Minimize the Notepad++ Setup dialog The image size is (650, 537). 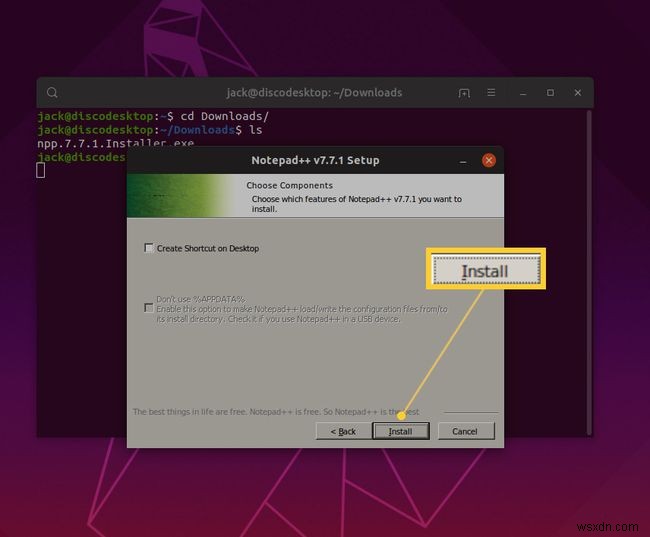(x=463, y=161)
